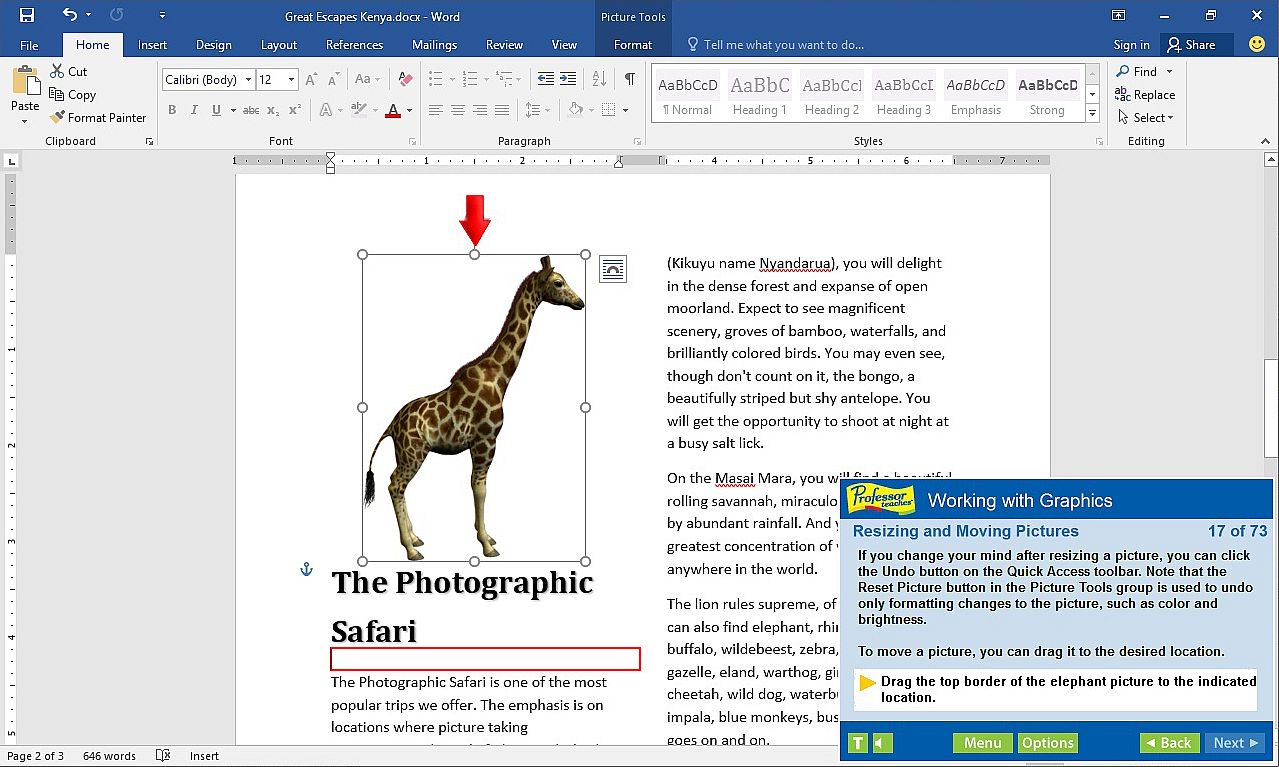Toggle the tutorial sound speaker button
1279x767 pixels.
[x=882, y=743]
